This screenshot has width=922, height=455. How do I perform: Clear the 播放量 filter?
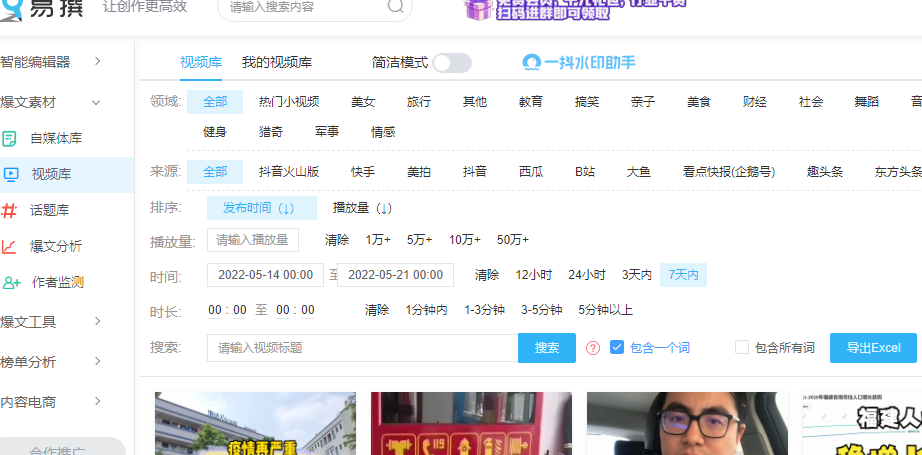(x=337, y=239)
